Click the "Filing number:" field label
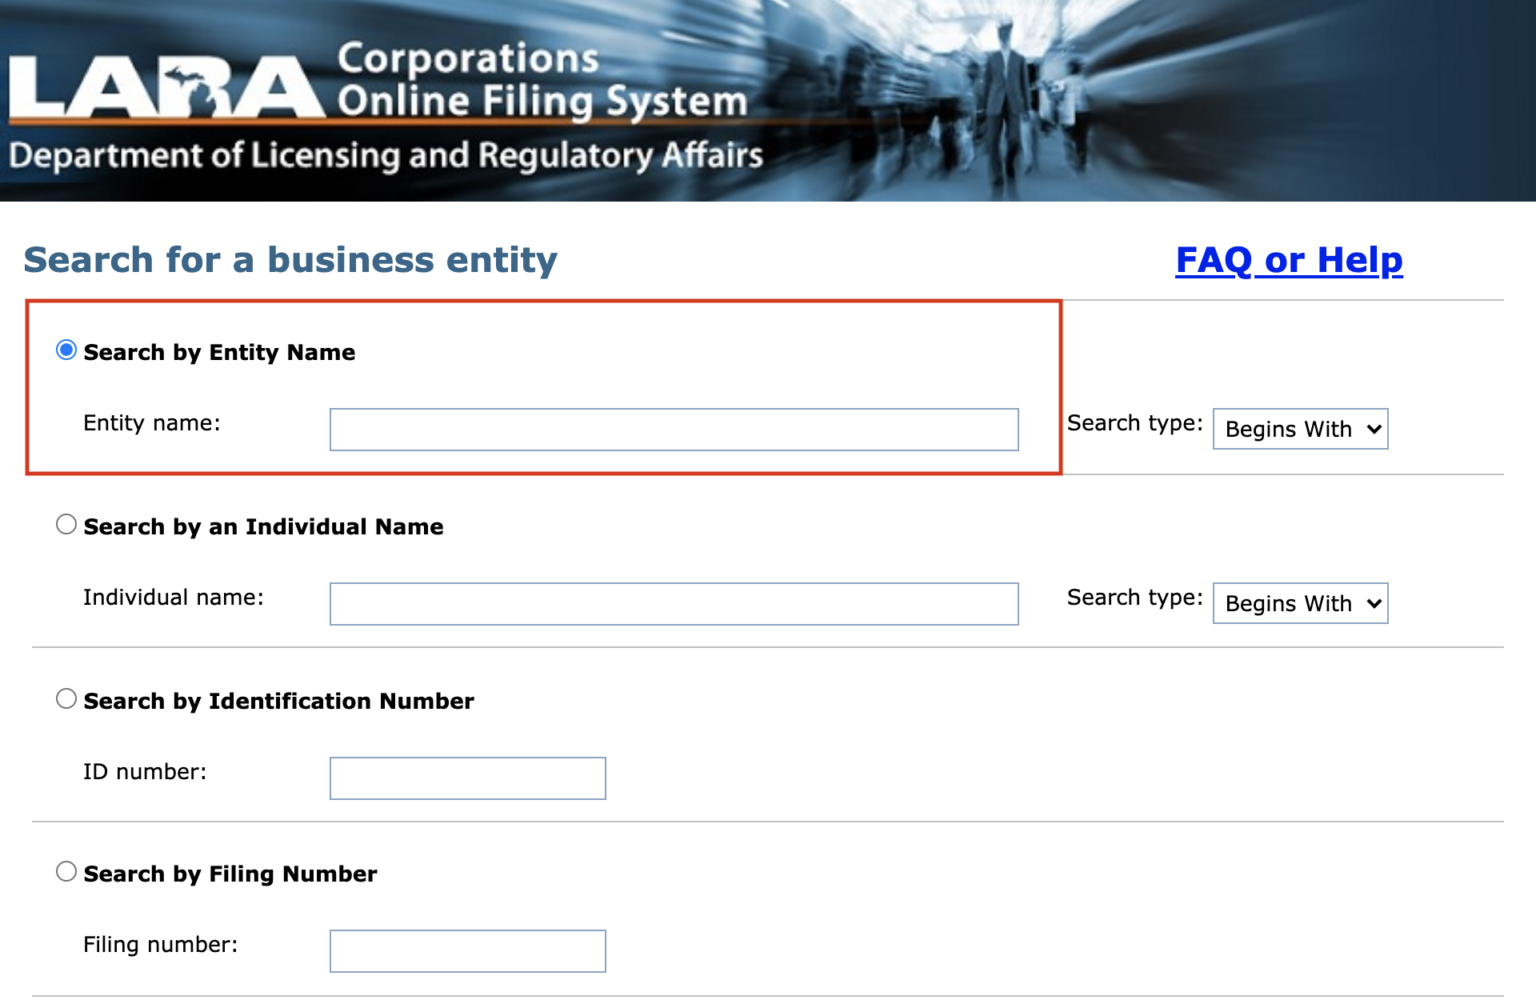Viewport: 1536px width, 1000px height. click(160, 945)
